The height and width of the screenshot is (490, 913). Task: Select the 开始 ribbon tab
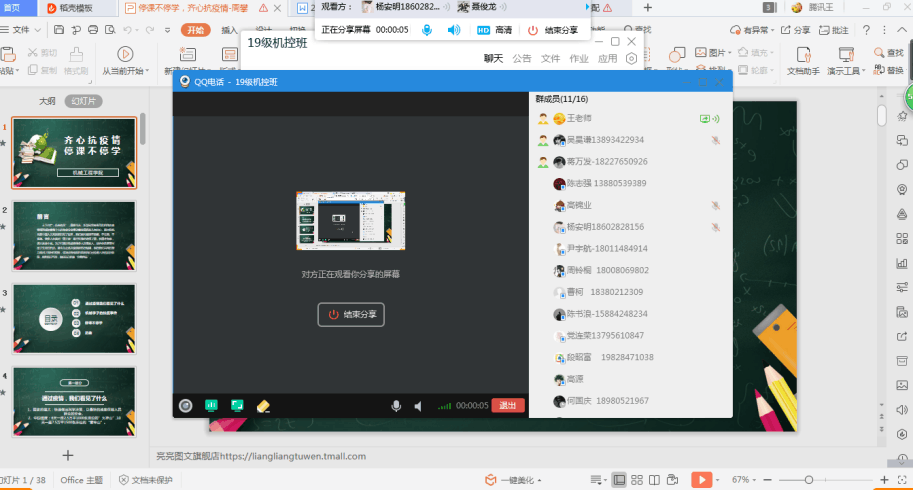pos(196,30)
